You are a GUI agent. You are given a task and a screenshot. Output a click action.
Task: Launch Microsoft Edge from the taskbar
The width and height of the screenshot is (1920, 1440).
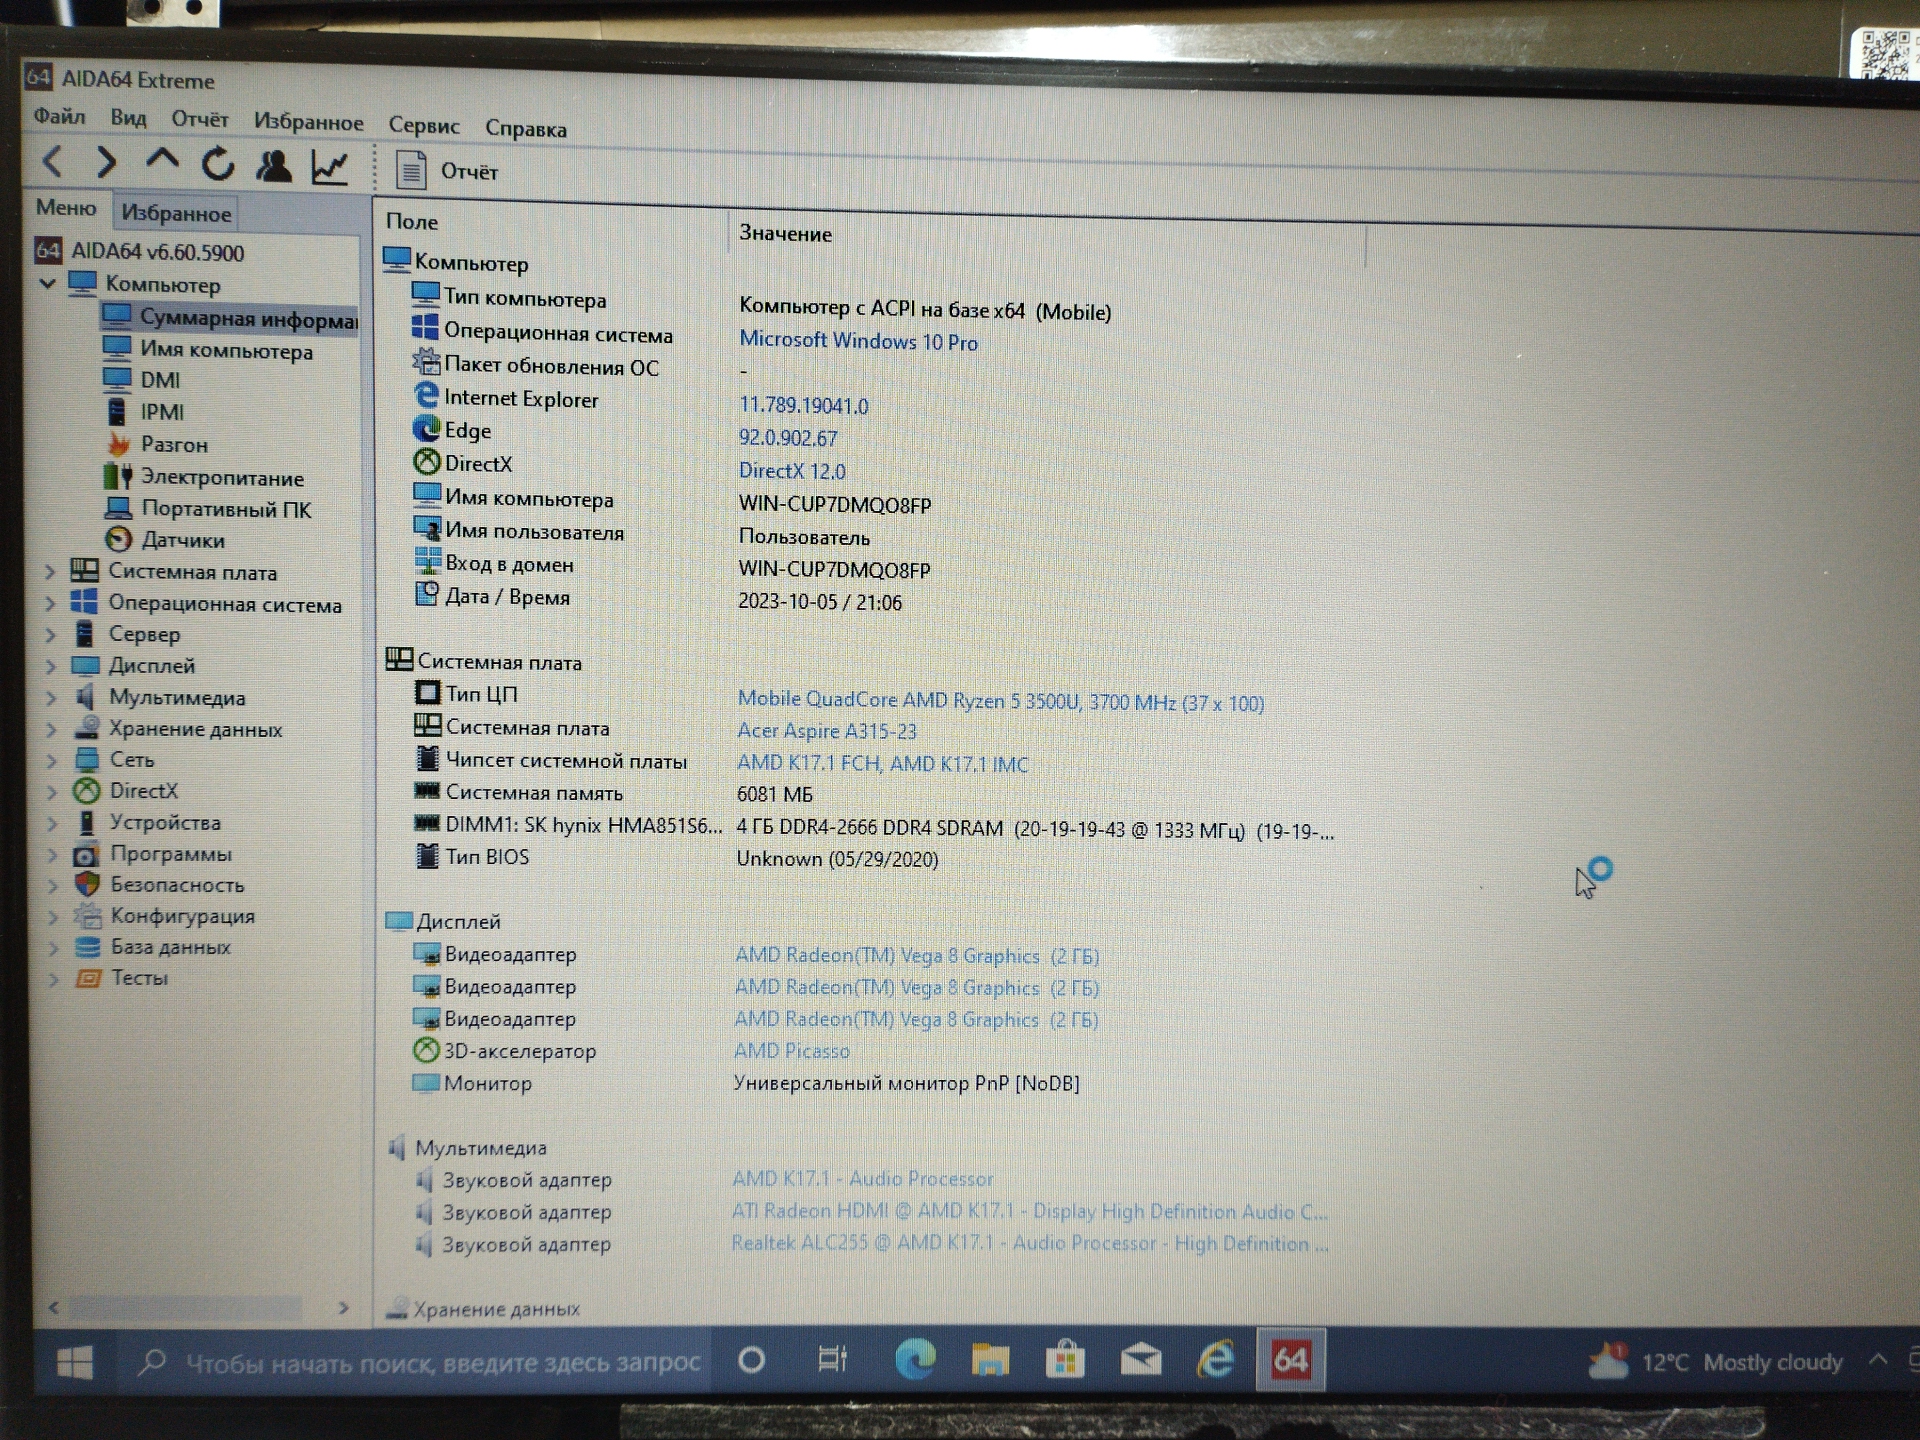point(914,1359)
